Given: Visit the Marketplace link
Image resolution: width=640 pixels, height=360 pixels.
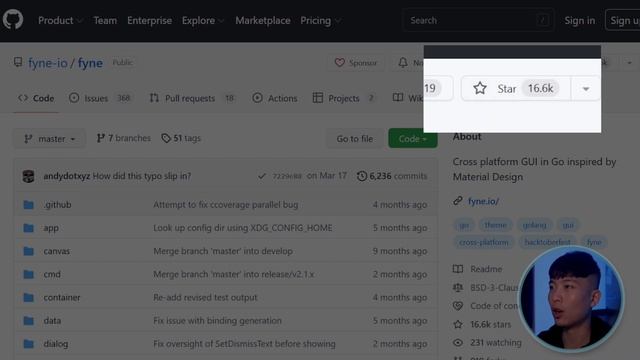Looking at the screenshot, I should (263, 20).
